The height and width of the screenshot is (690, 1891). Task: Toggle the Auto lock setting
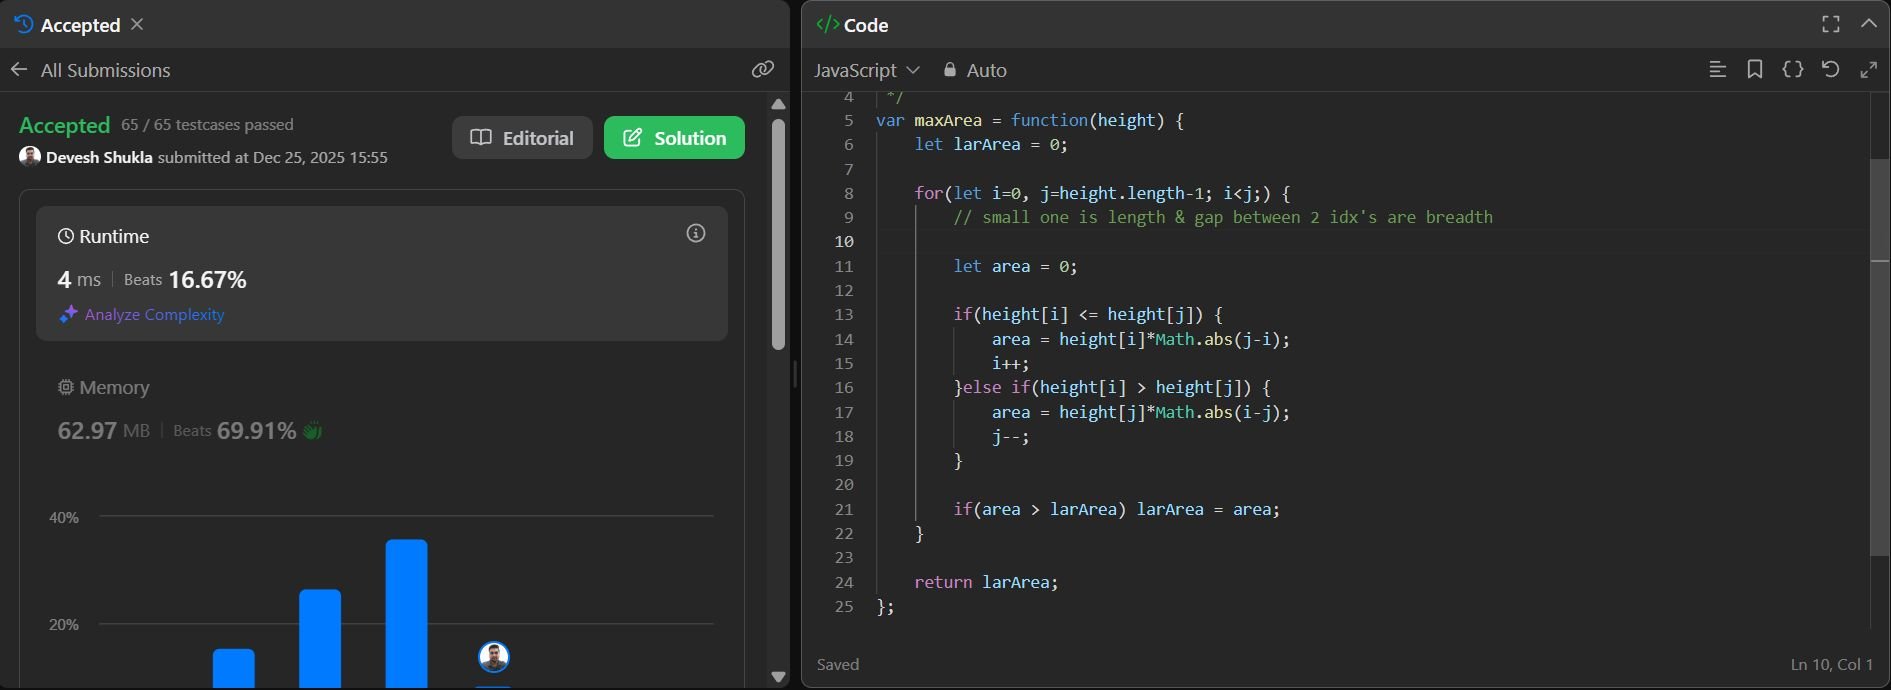(x=975, y=70)
